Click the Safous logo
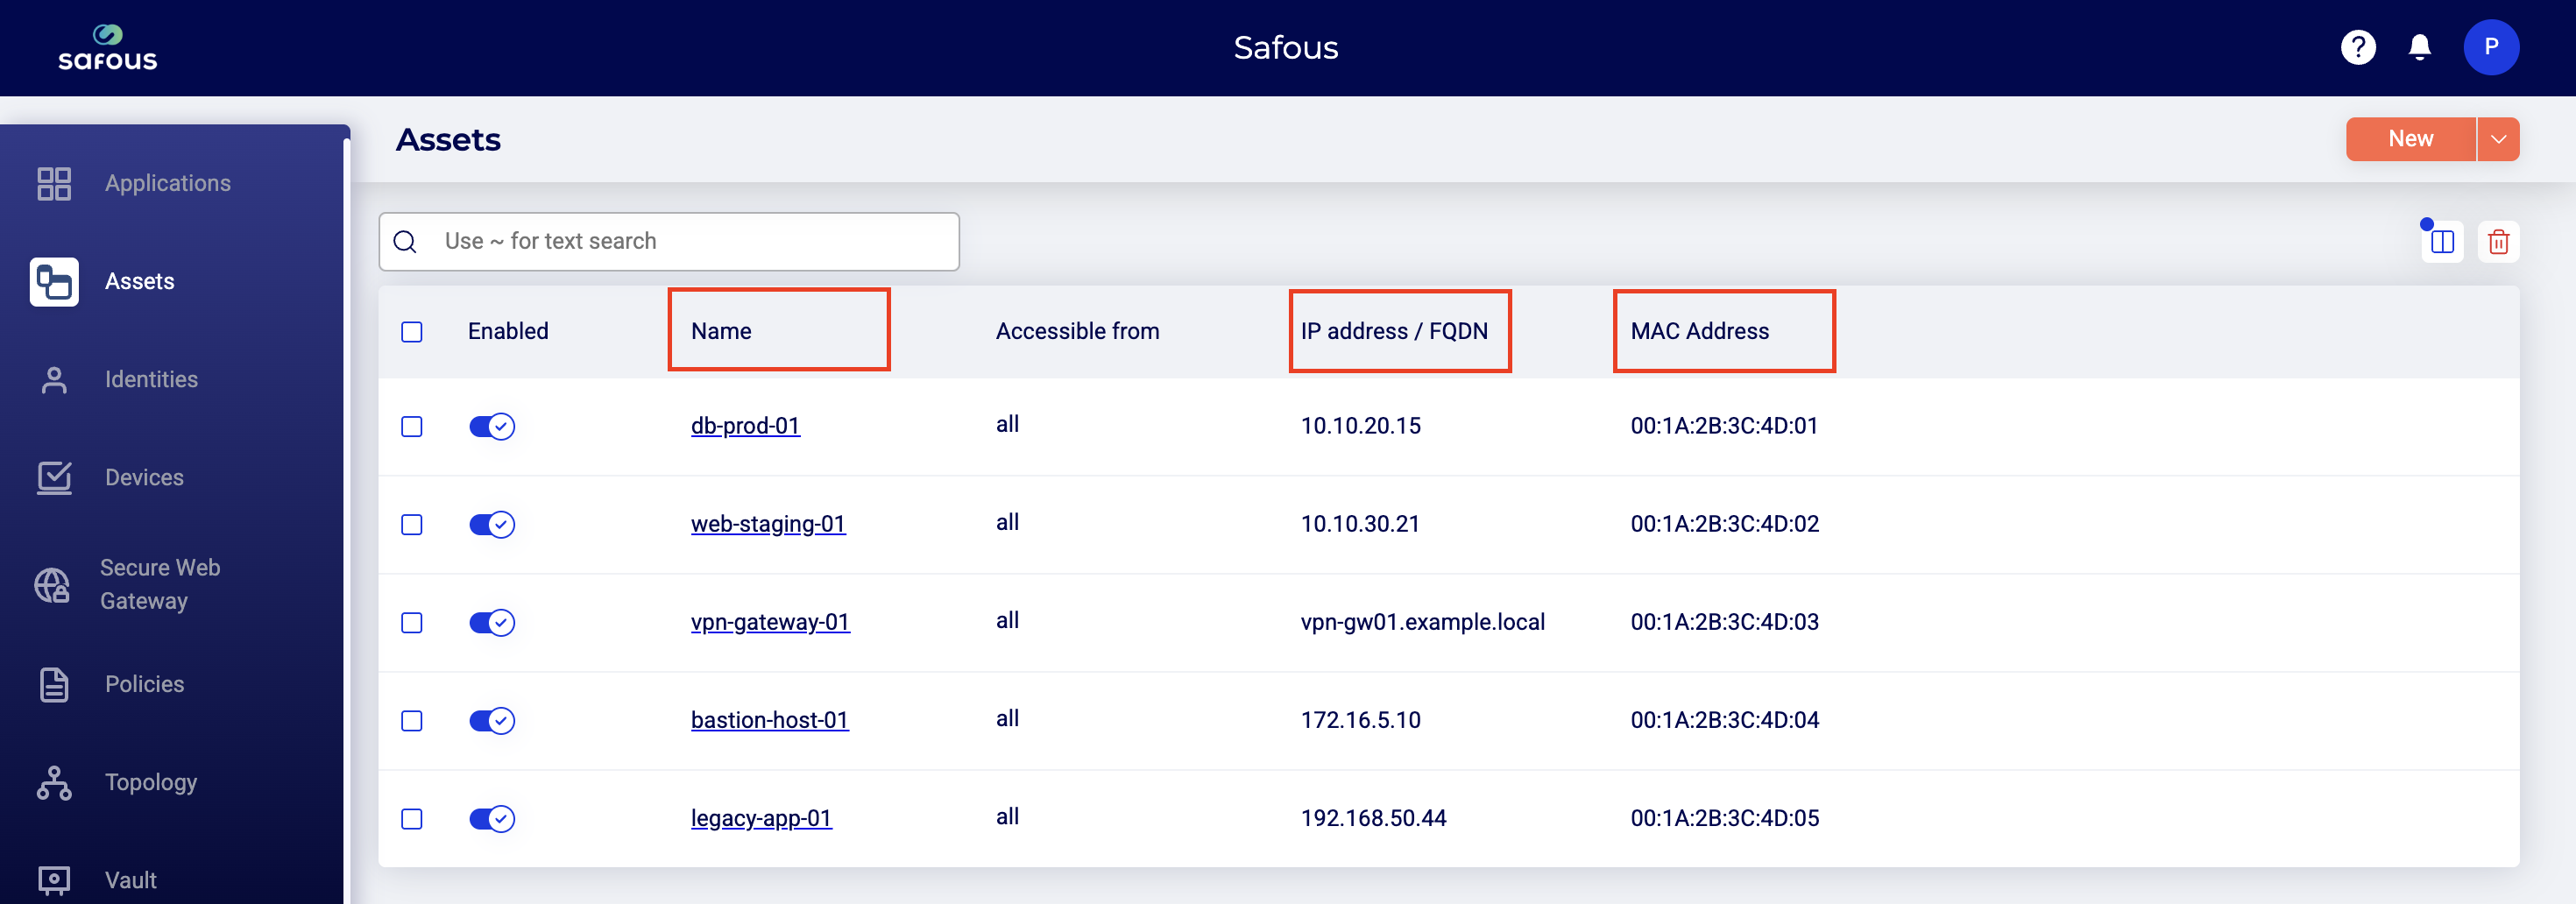The width and height of the screenshot is (2576, 904). click(108, 48)
